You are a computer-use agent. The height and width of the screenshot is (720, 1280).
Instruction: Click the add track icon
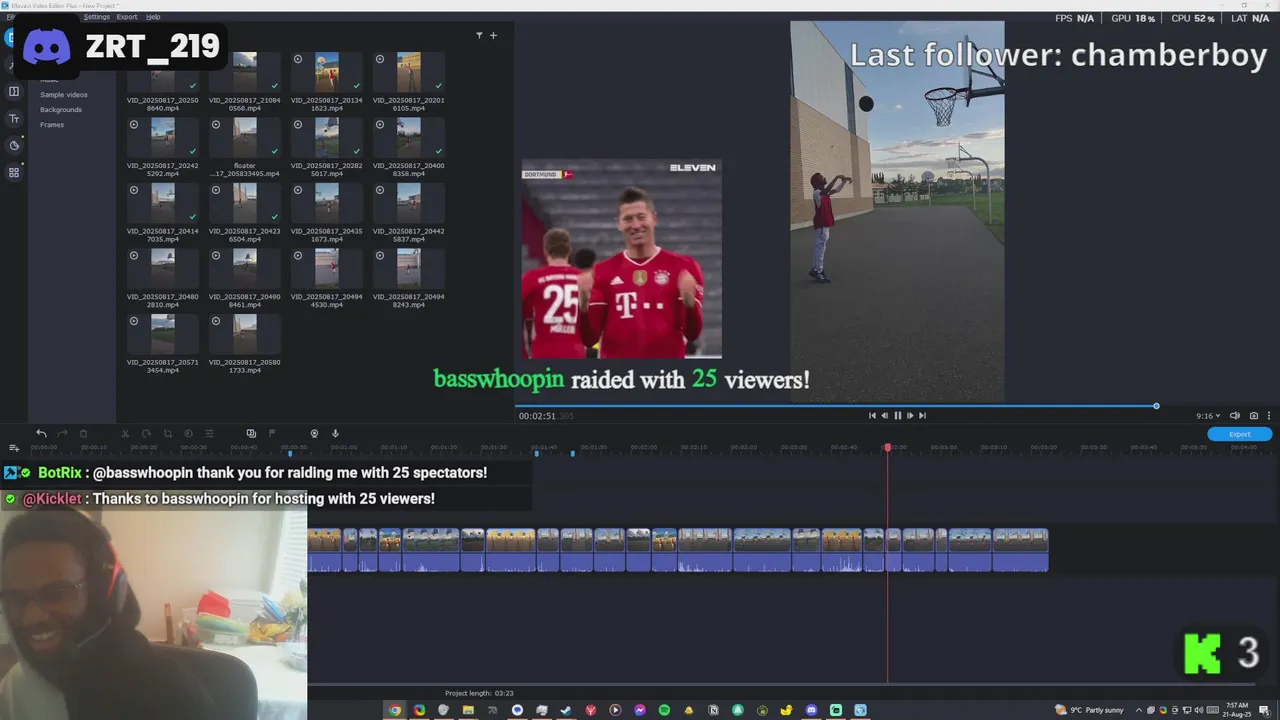pos(14,448)
